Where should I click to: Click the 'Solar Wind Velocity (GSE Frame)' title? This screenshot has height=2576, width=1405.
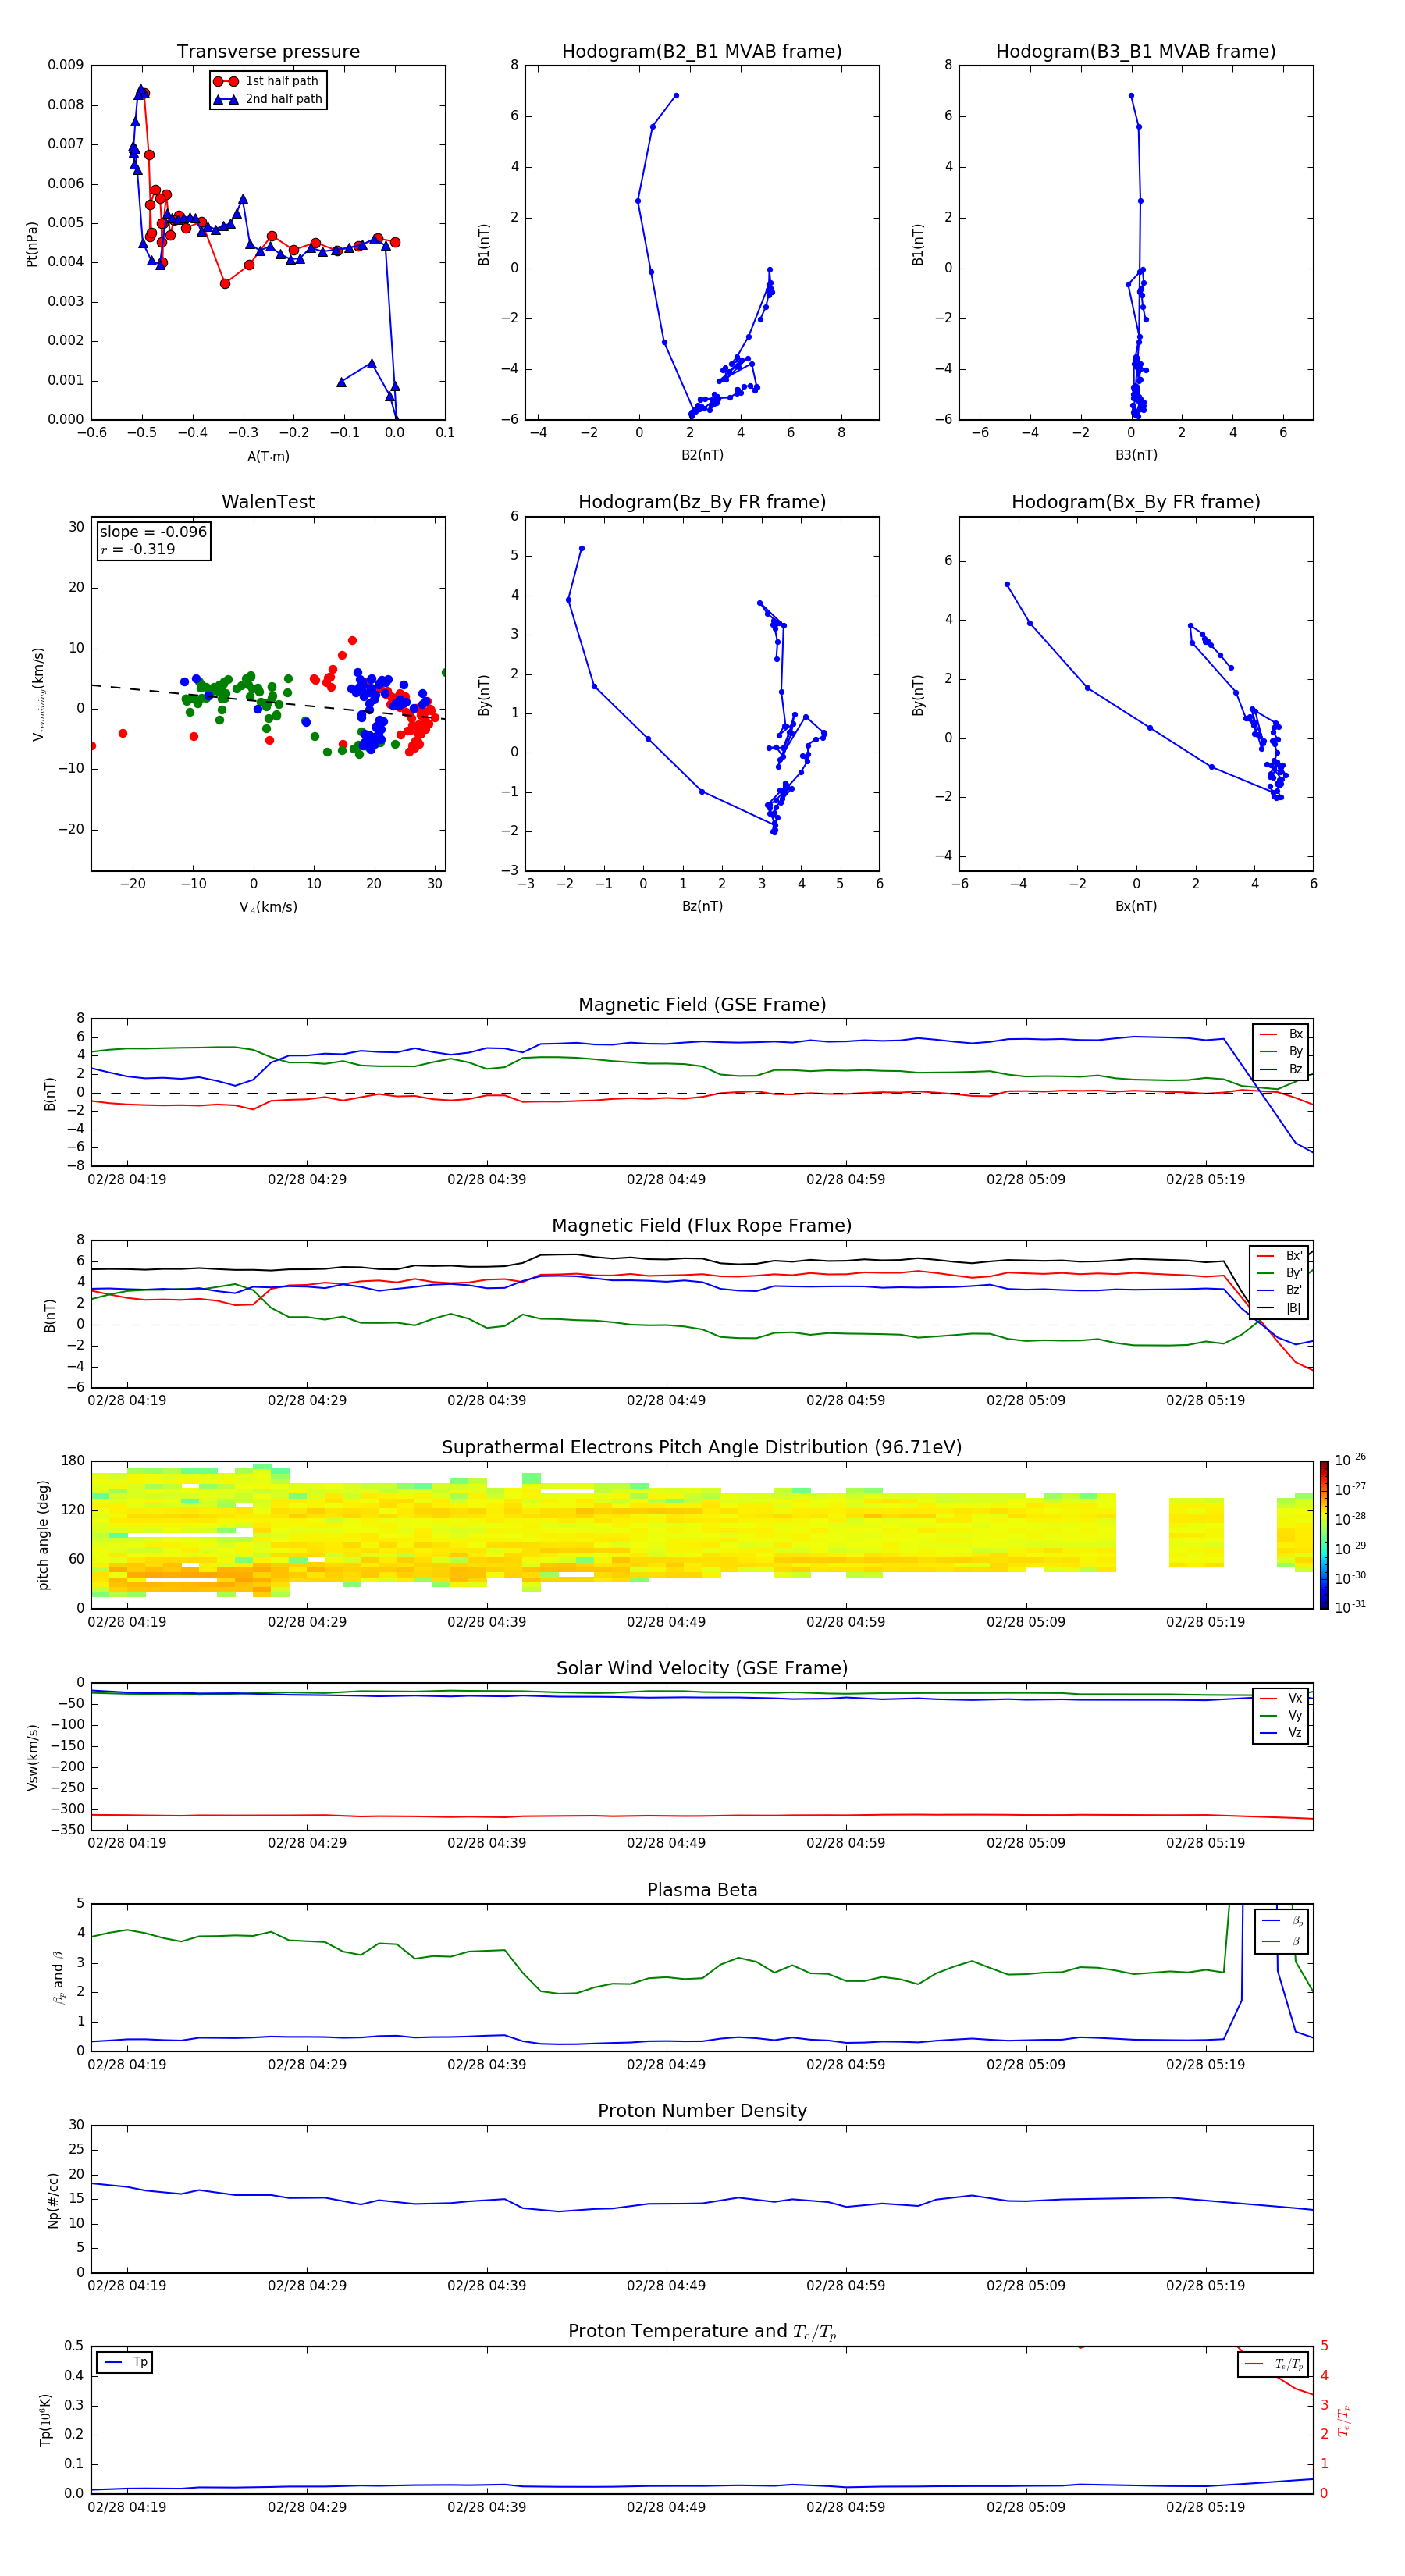coord(702,1669)
